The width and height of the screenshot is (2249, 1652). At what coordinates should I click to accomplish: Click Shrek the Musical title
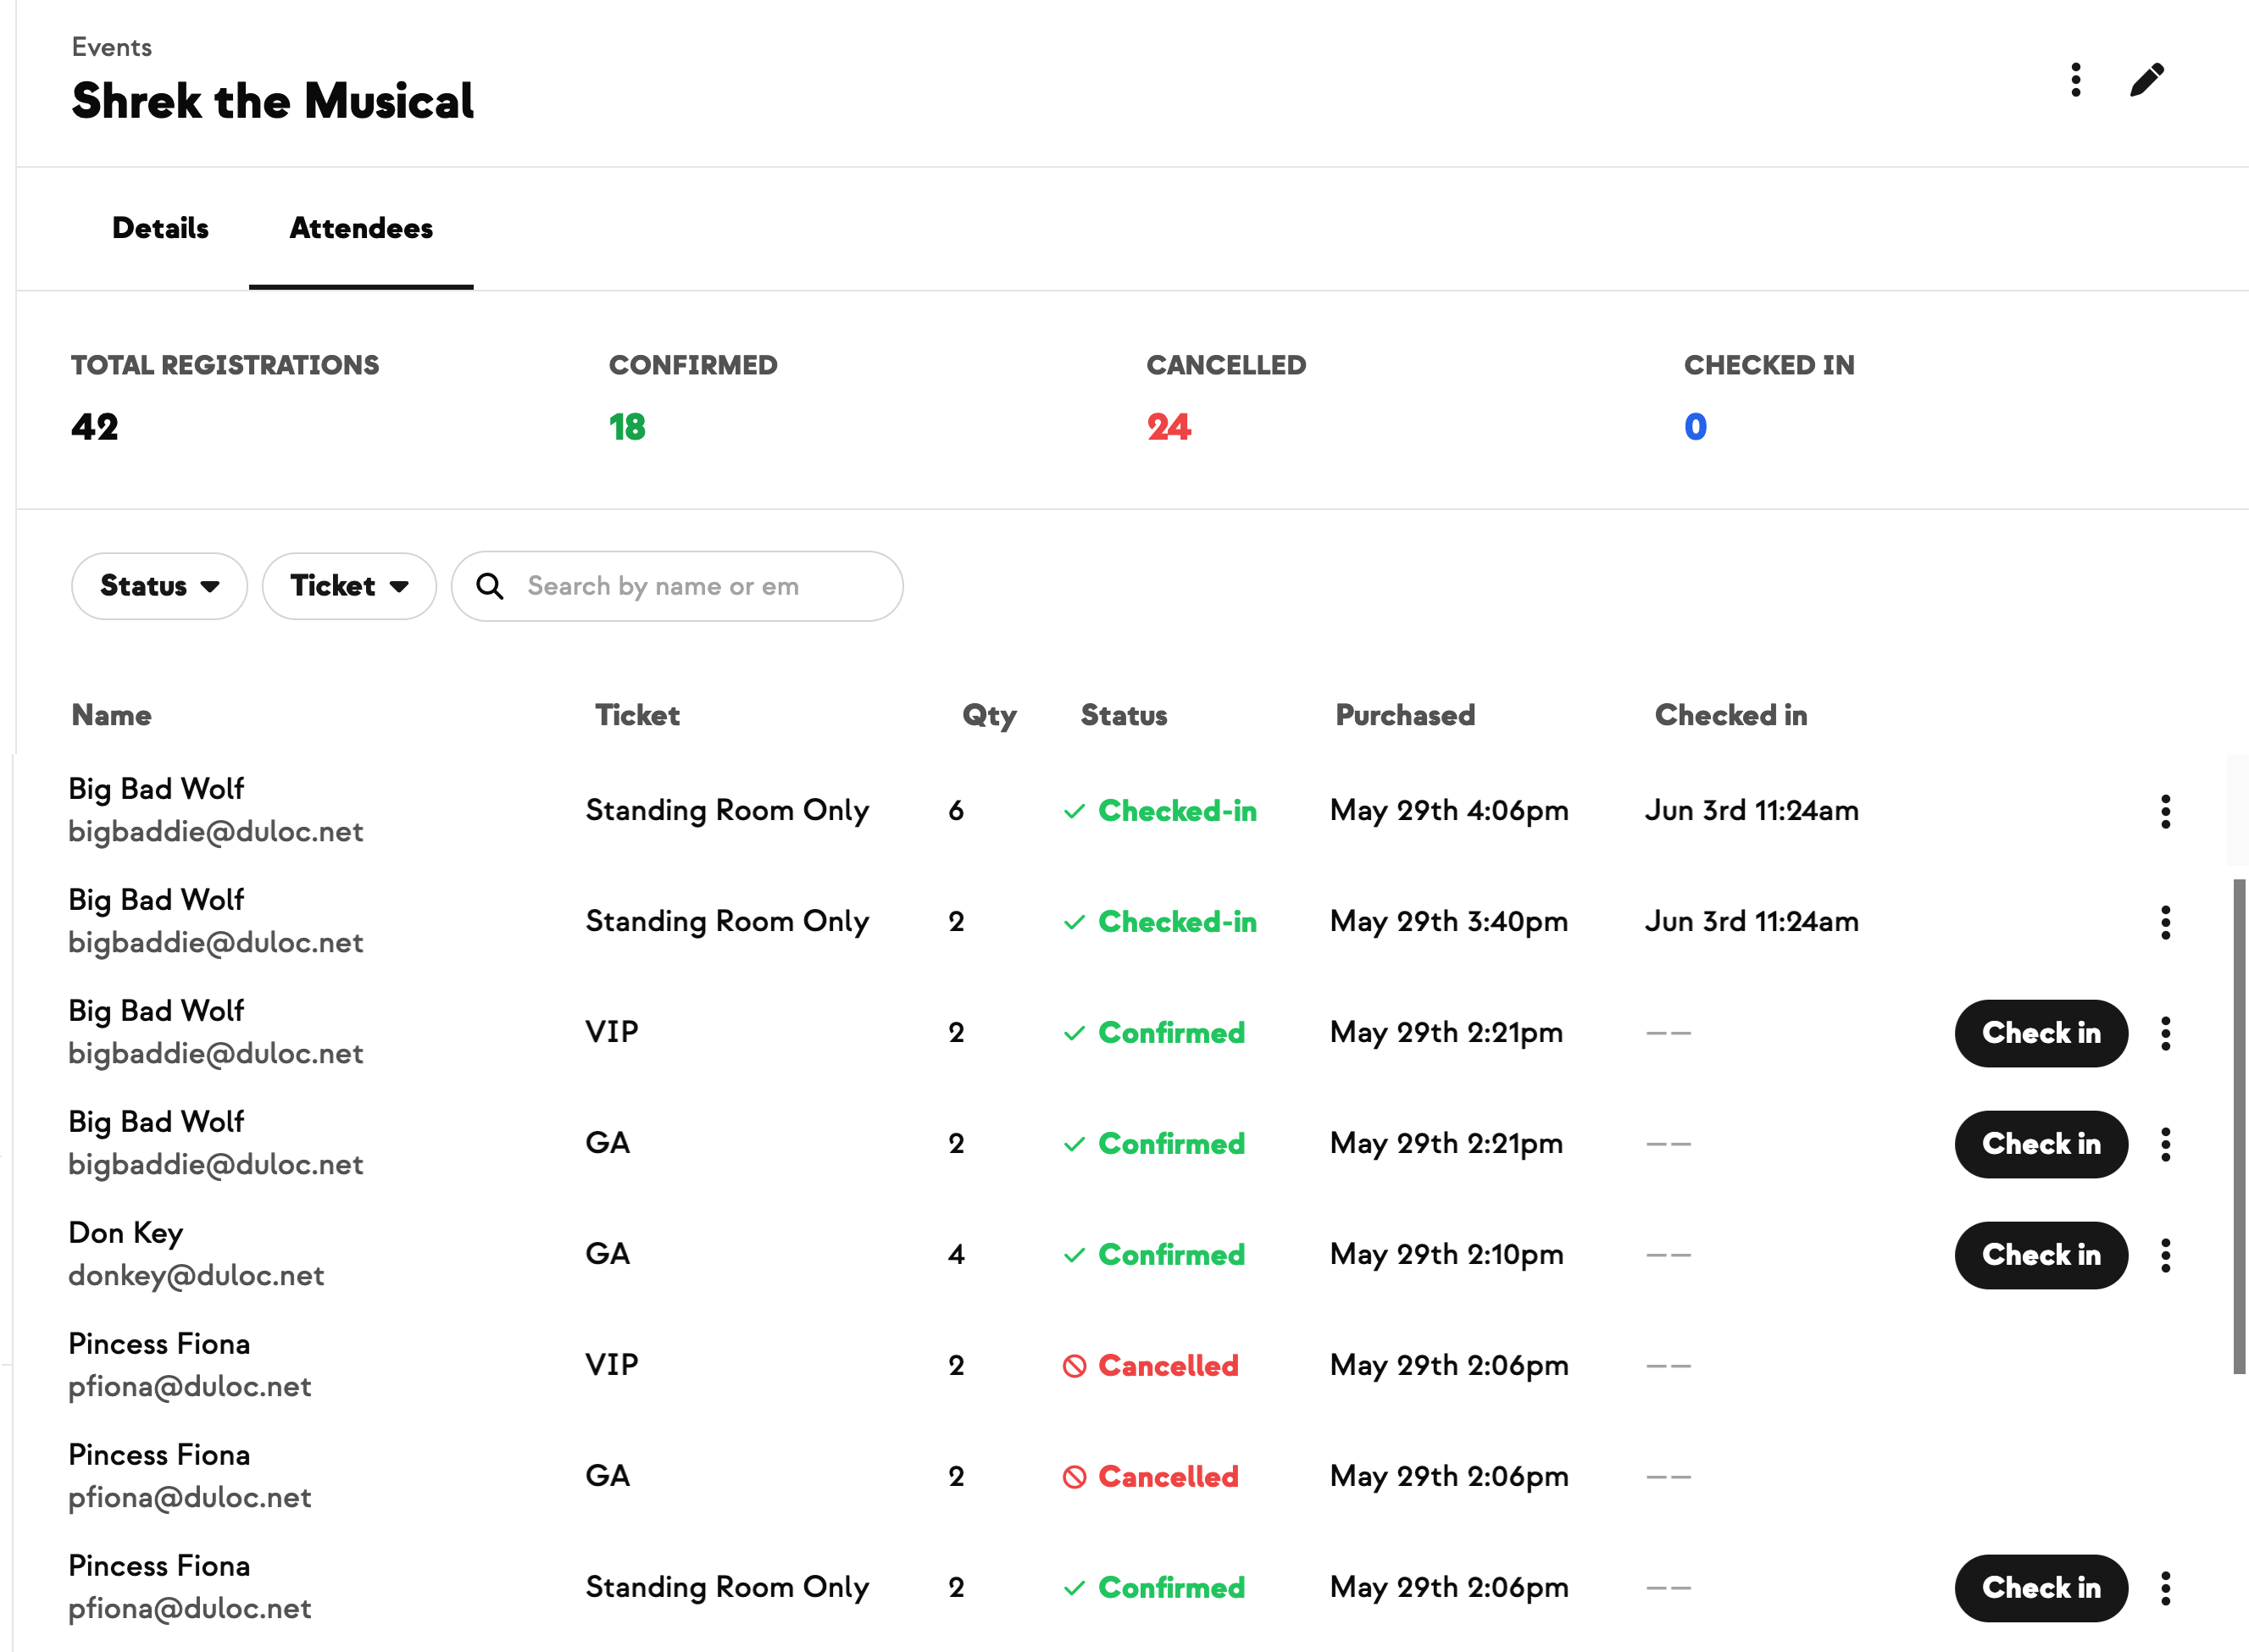(x=273, y=101)
